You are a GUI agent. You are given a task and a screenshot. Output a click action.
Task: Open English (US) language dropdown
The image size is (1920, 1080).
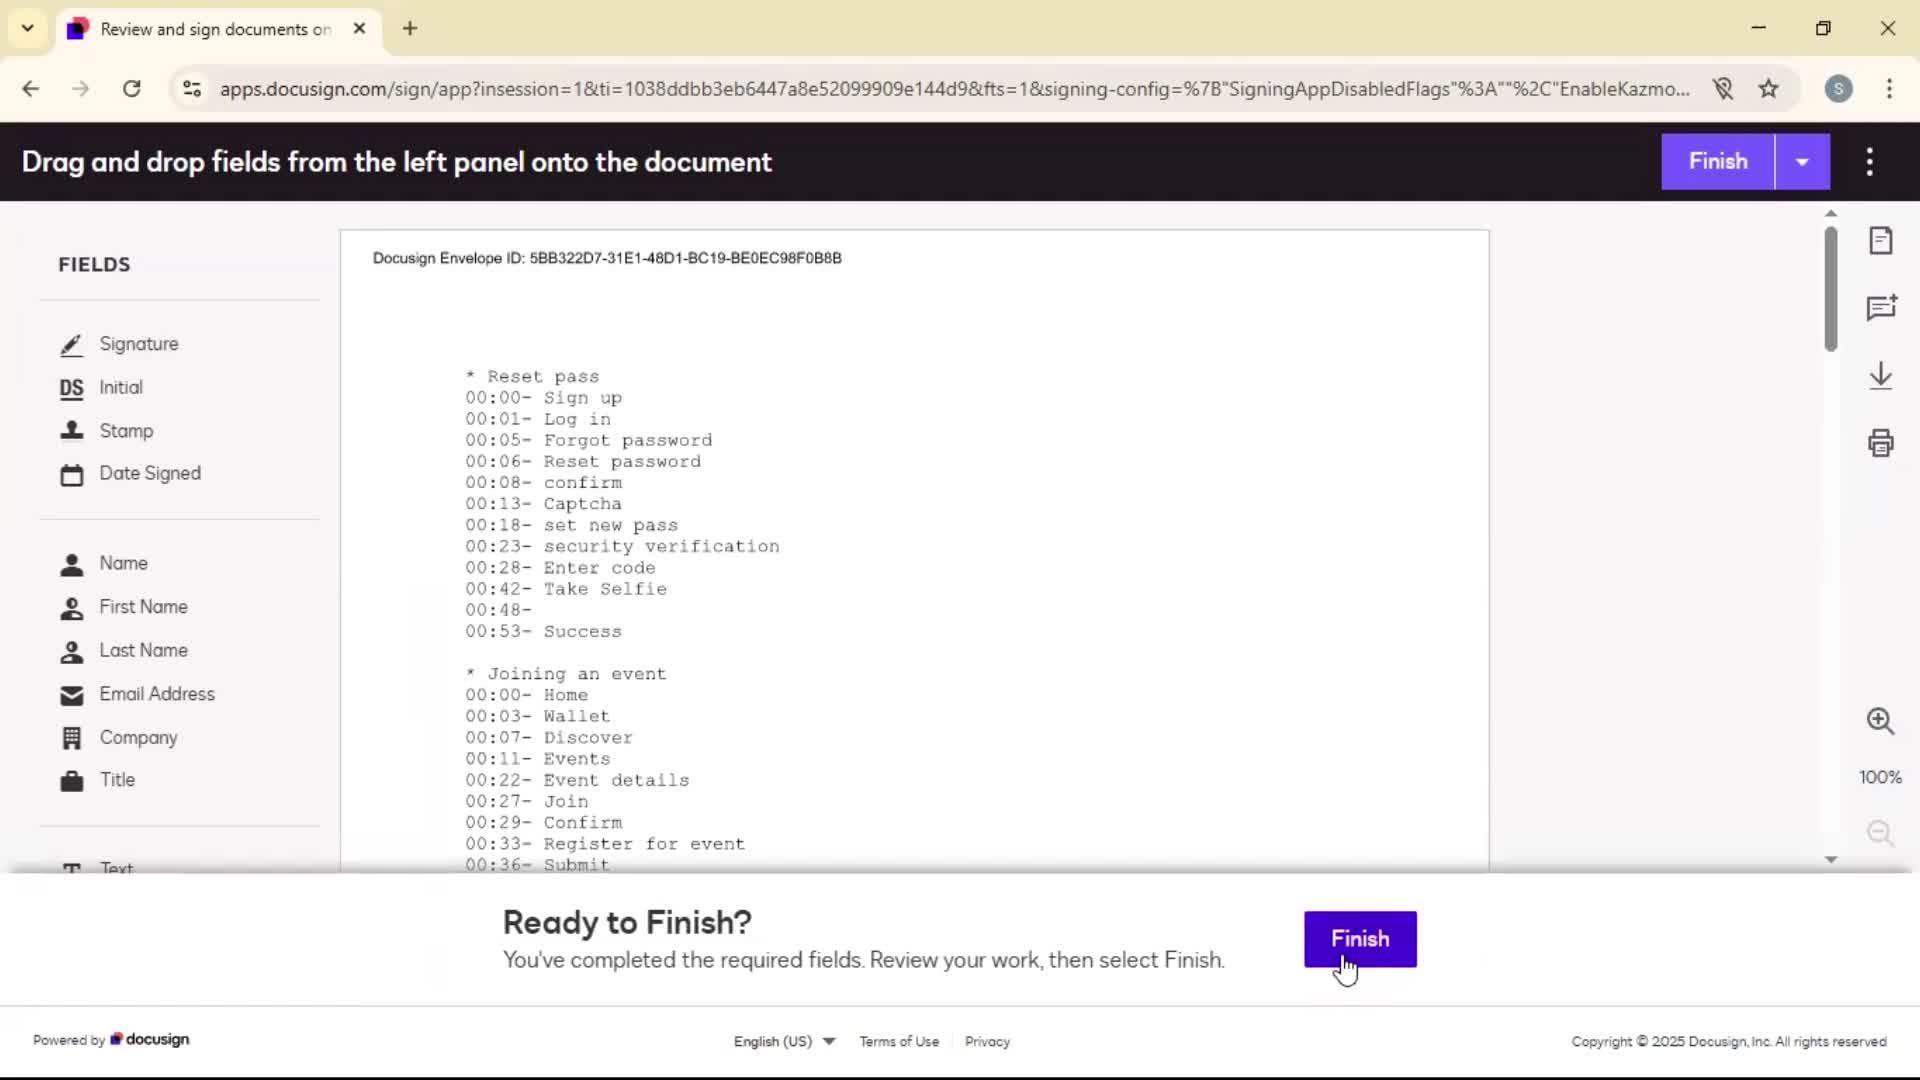coord(784,1041)
